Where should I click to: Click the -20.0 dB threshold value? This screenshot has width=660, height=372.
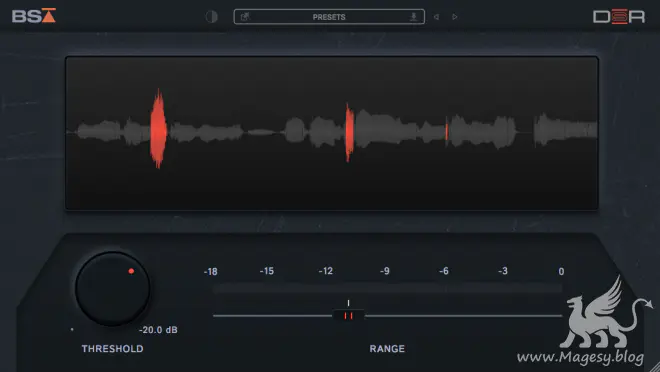158,330
